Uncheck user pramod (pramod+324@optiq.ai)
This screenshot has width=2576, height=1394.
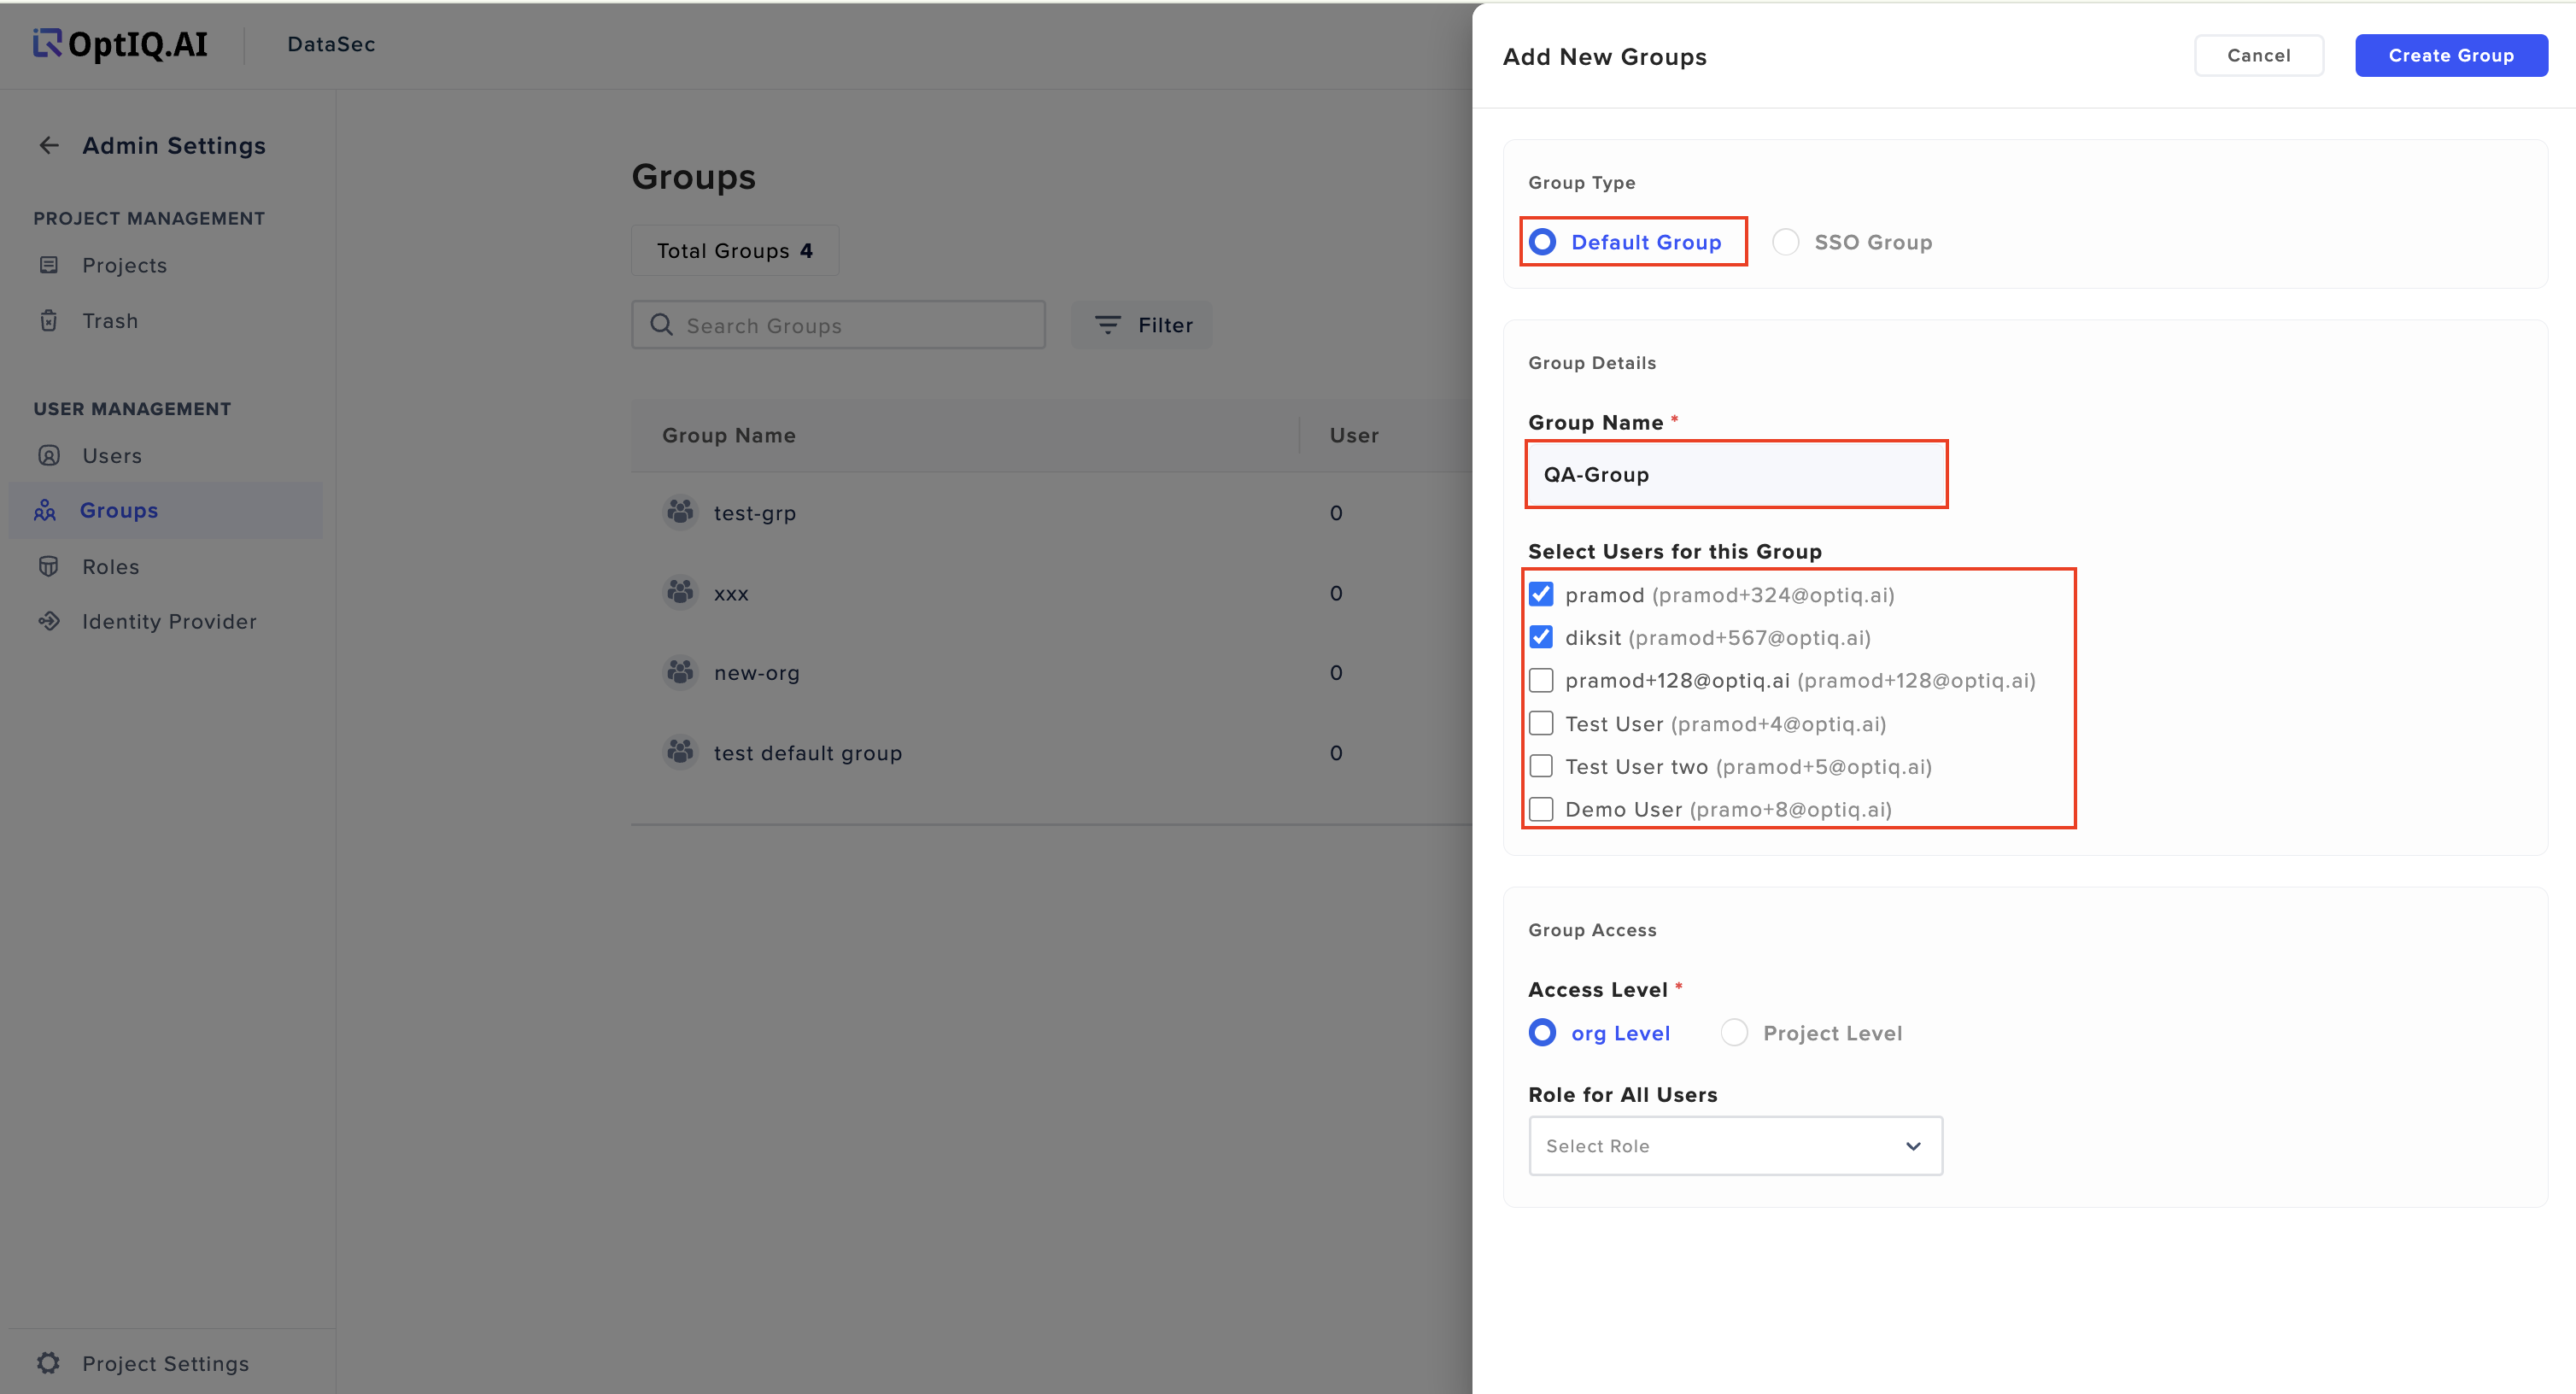1542,595
